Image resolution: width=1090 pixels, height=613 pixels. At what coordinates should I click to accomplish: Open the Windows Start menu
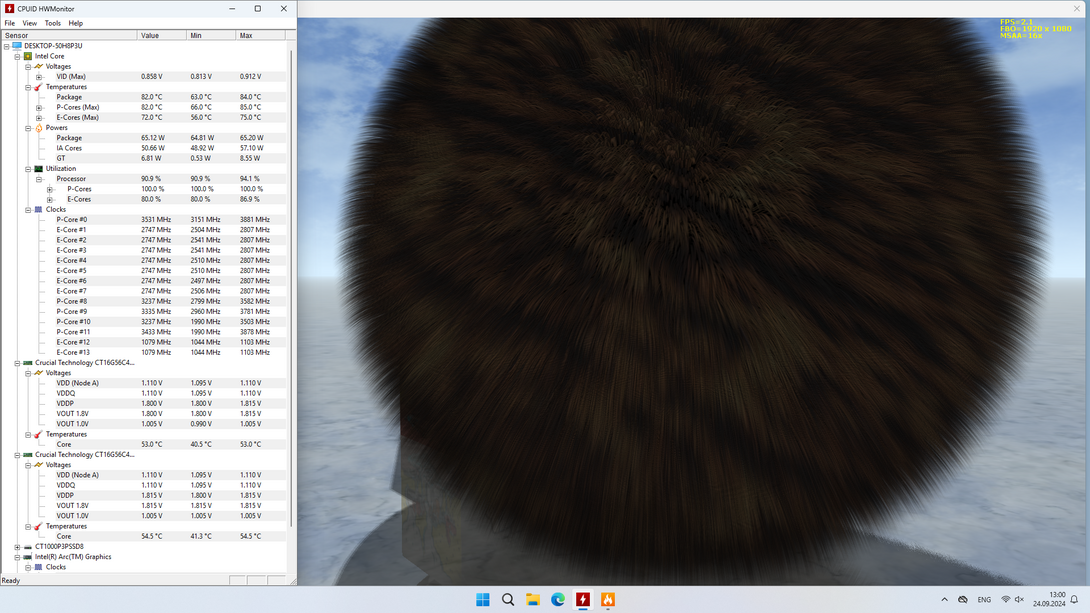pyautogui.click(x=483, y=600)
